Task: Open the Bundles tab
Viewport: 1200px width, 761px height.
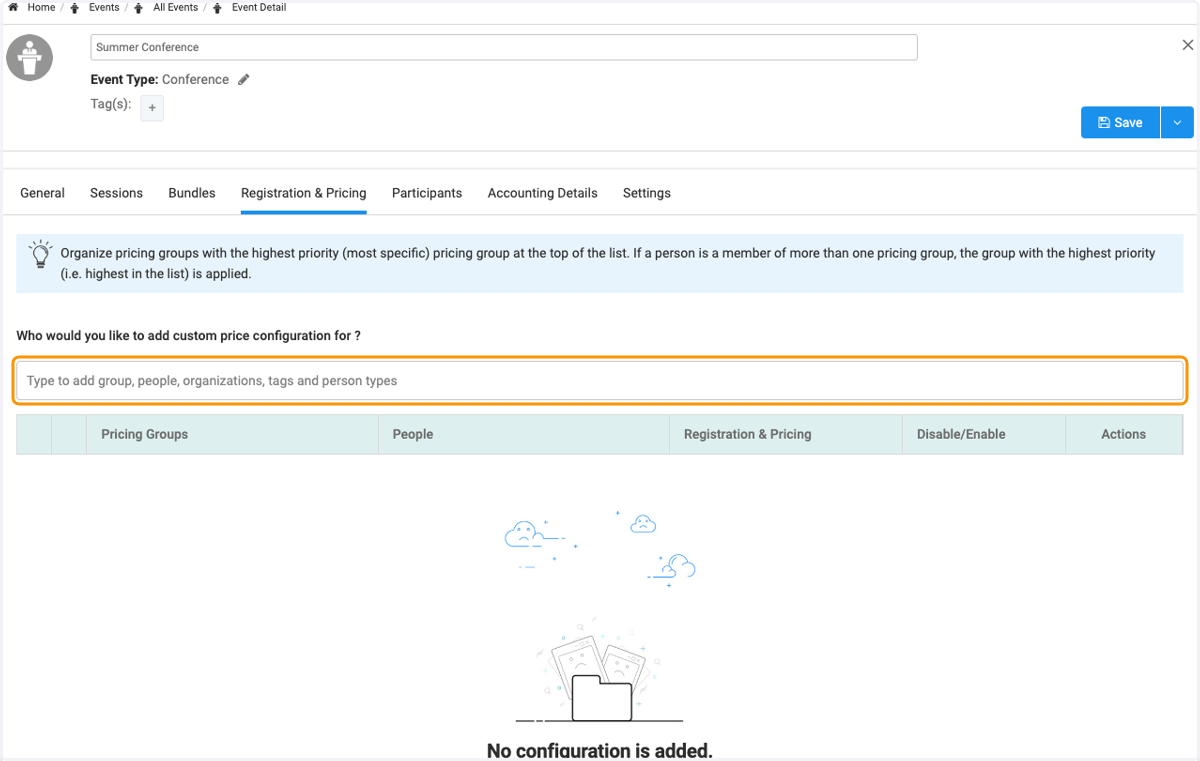Action: point(192,193)
